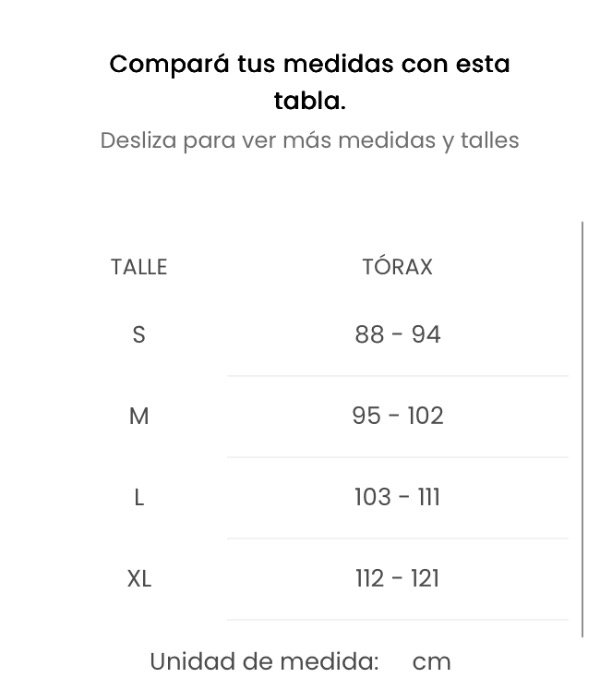The image size is (600, 677).
Task: Click the cm unit of measure value
Action: point(431,662)
